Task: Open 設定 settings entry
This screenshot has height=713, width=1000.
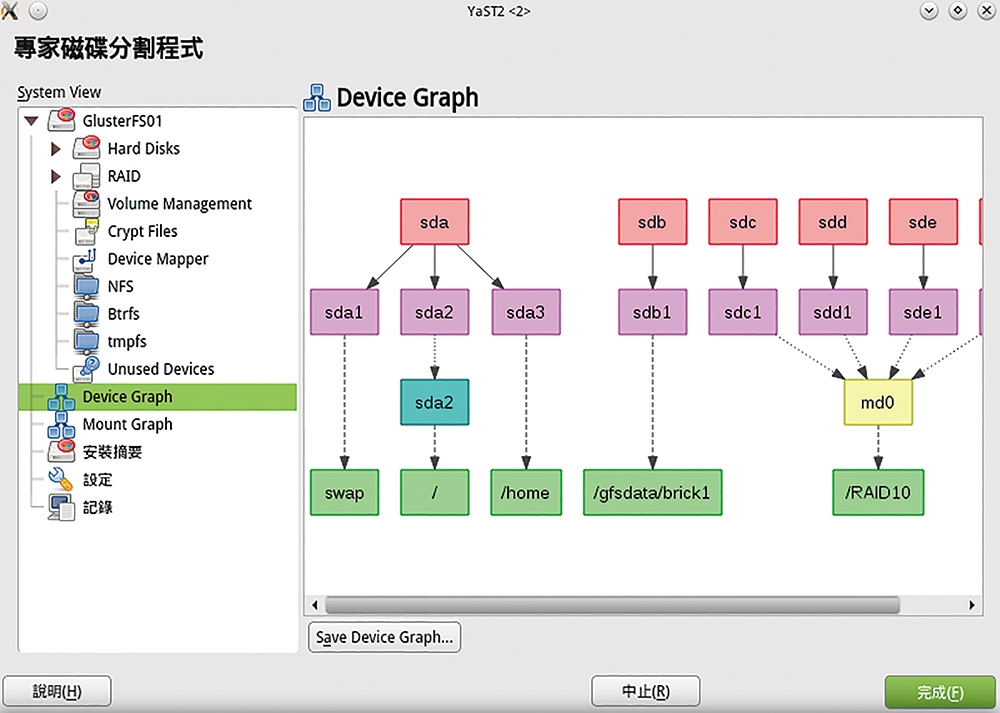Action: click(98, 480)
